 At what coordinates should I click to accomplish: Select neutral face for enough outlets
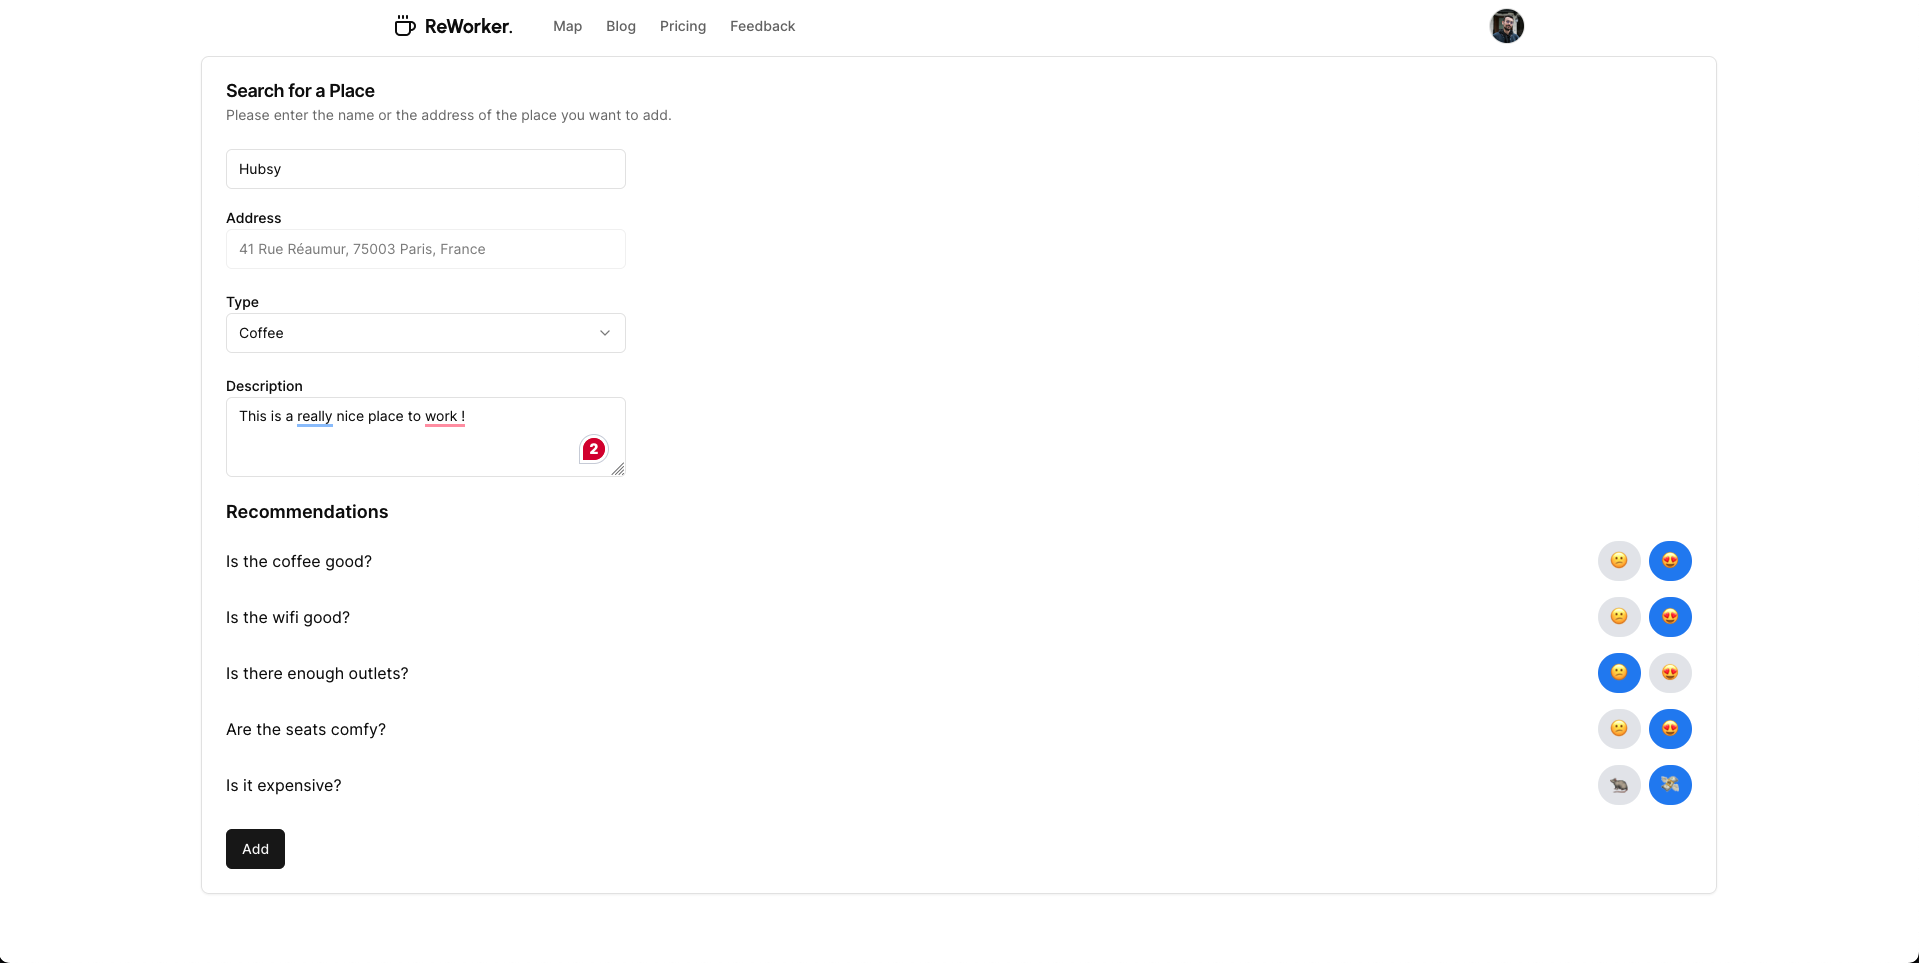coord(1619,673)
